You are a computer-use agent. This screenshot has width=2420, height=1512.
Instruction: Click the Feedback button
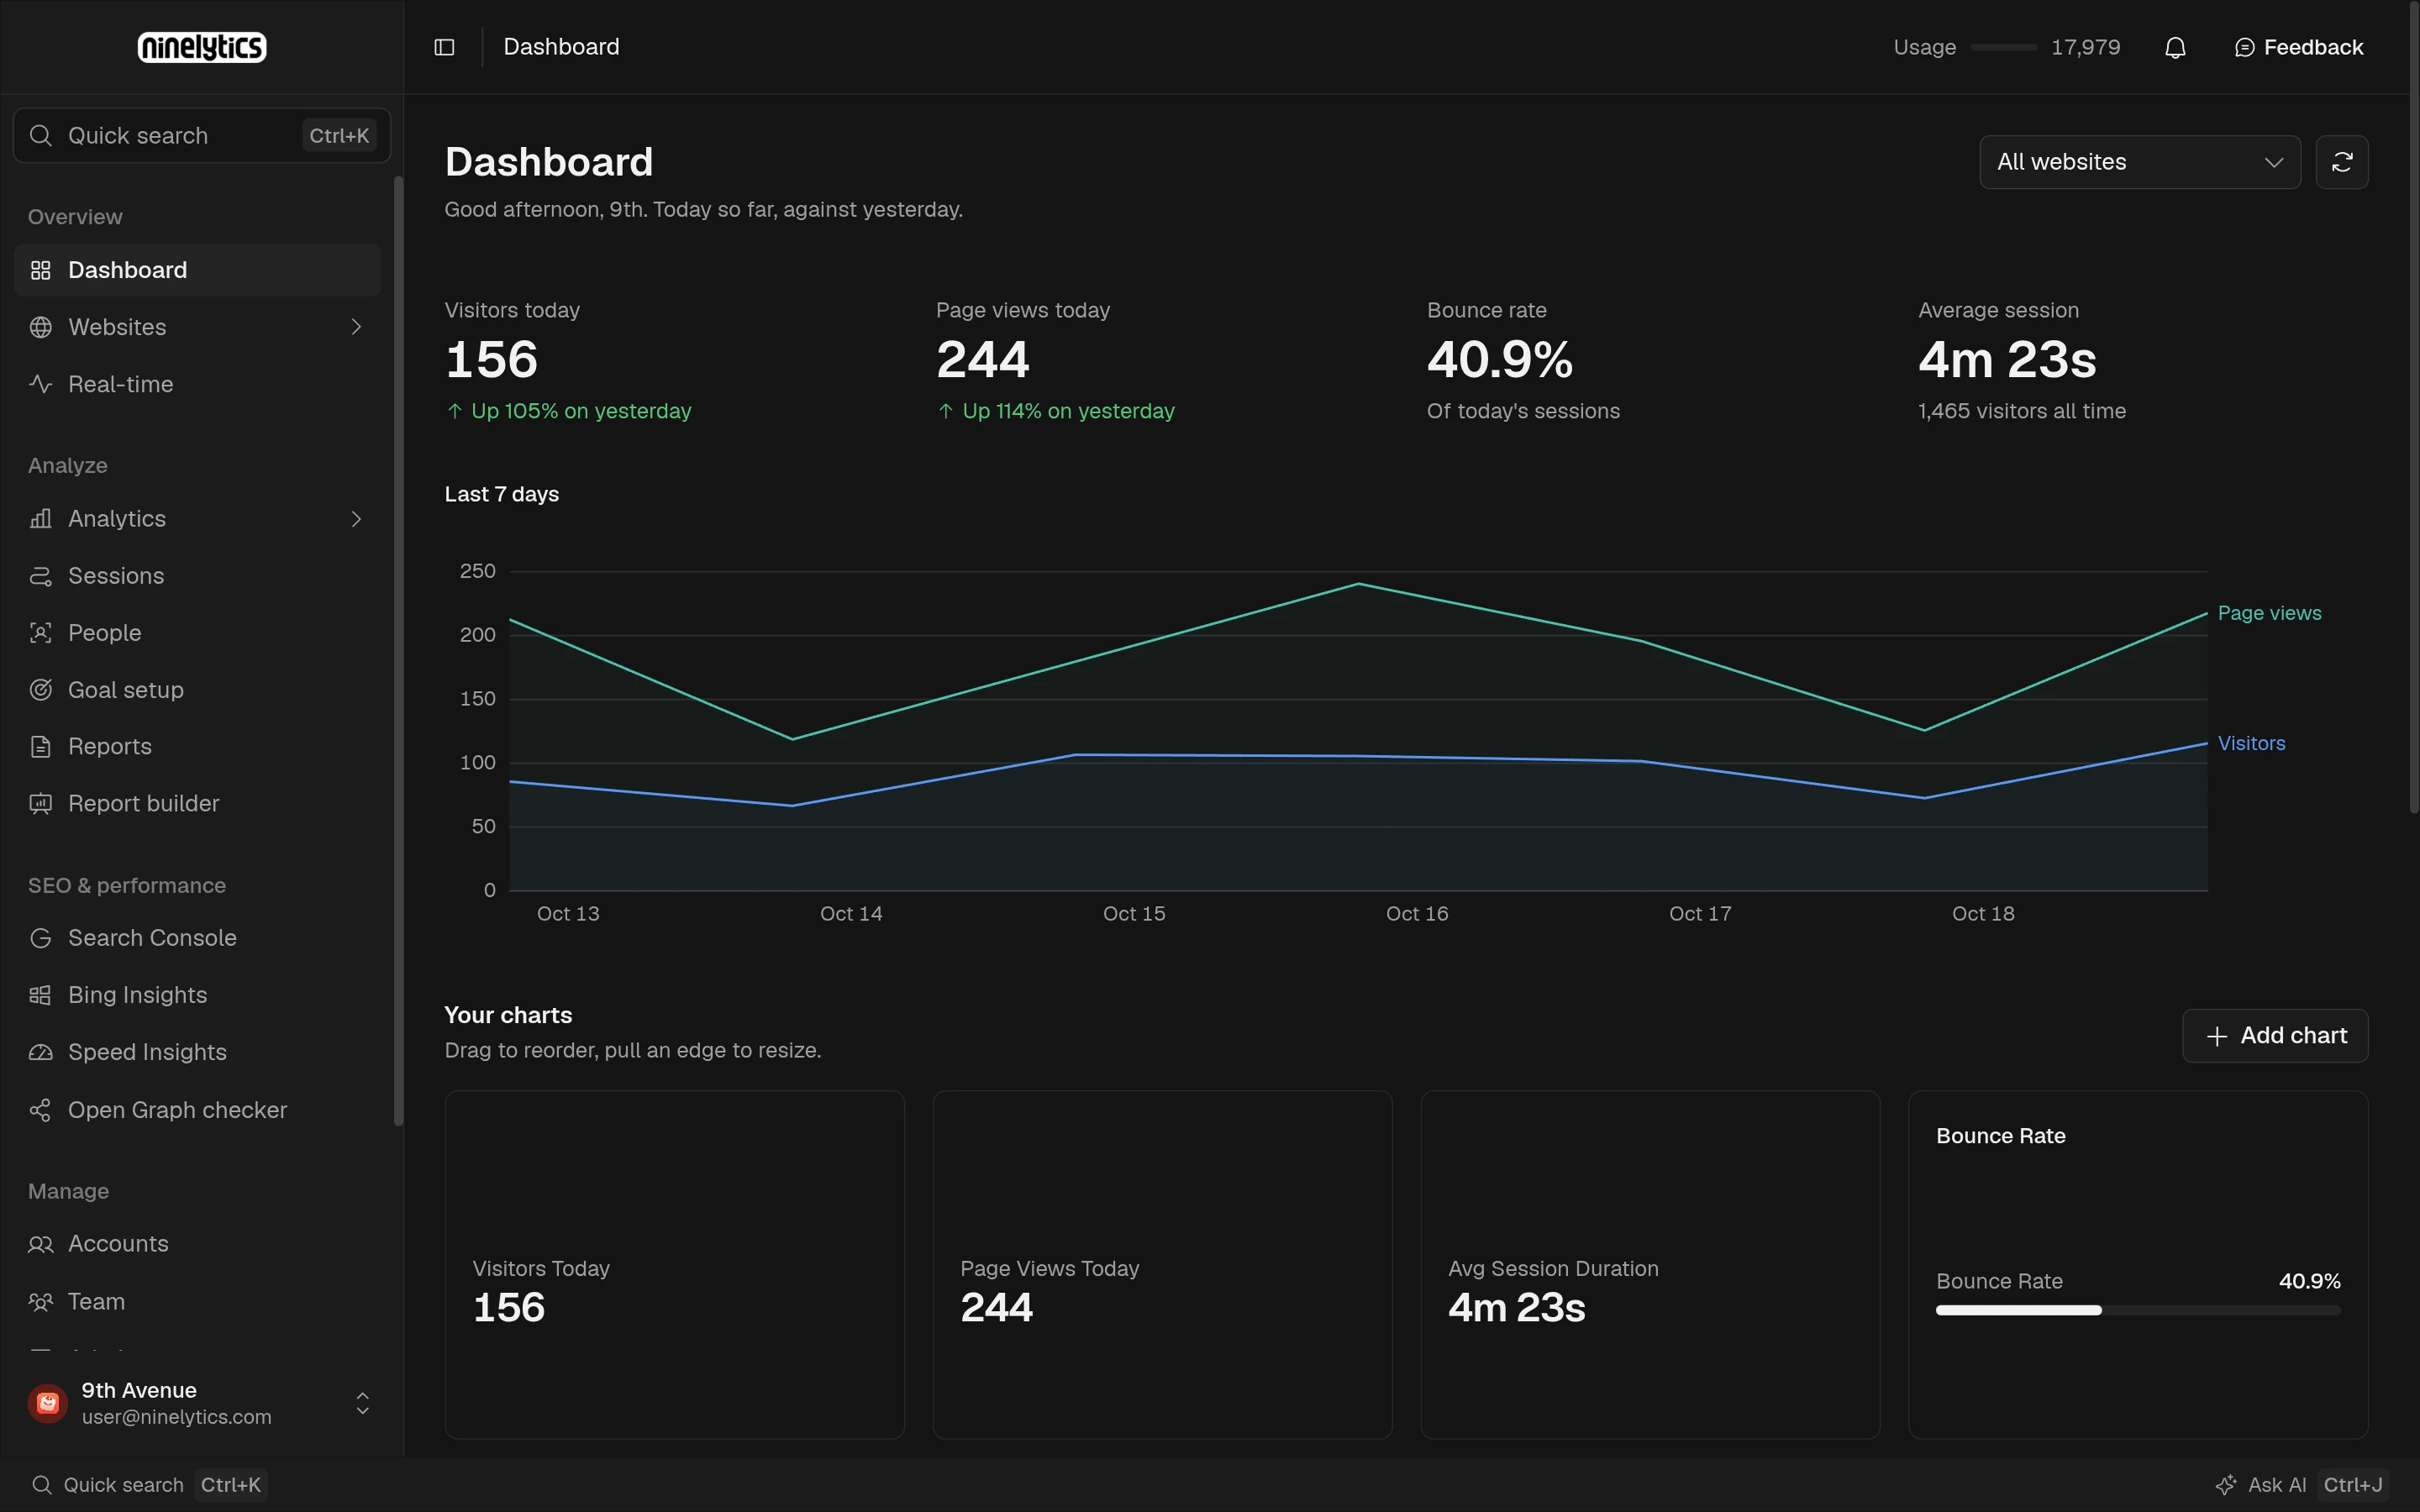tap(2298, 47)
